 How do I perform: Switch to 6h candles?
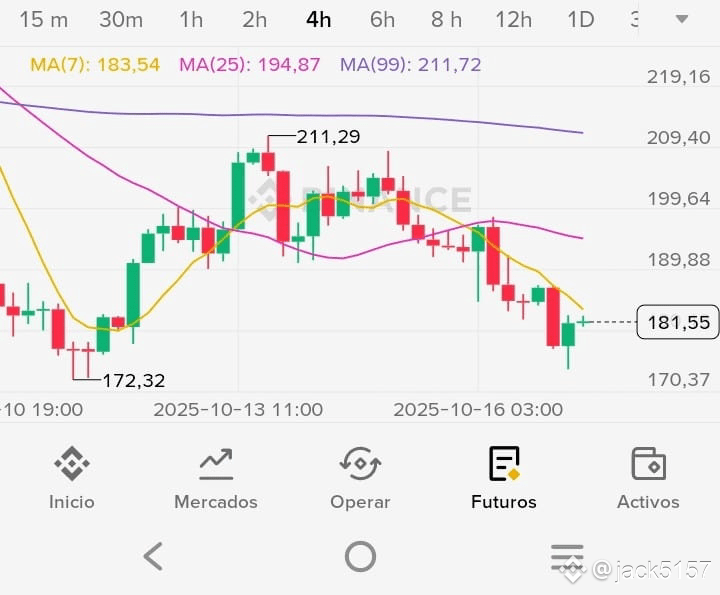point(382,20)
